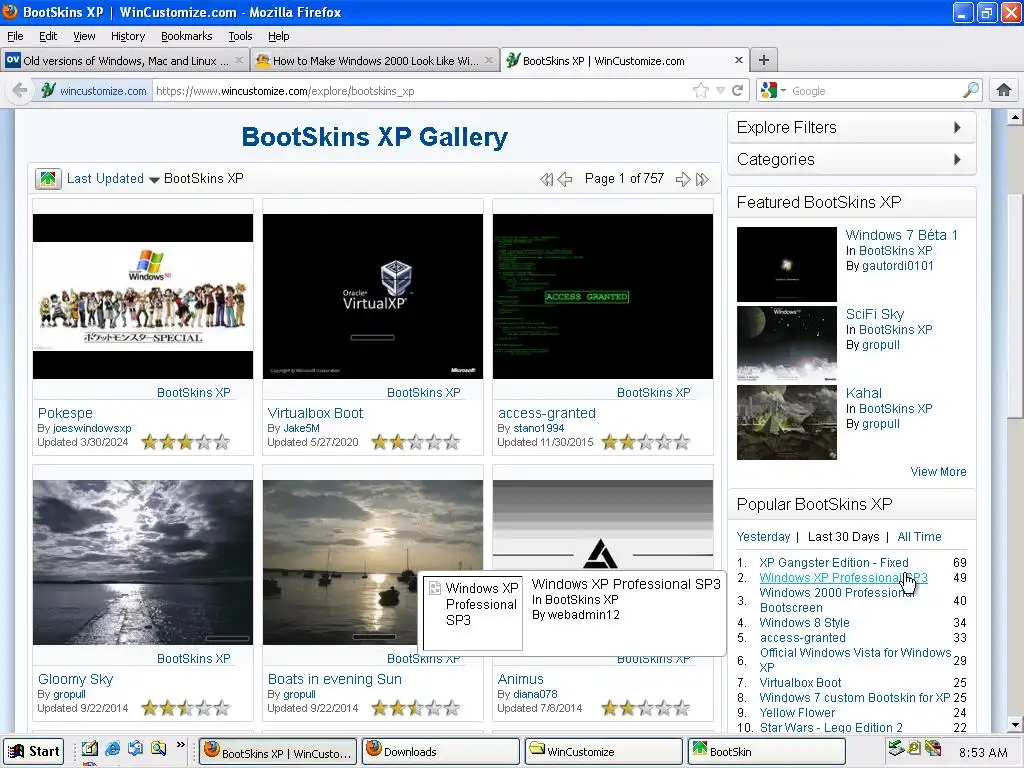The width and height of the screenshot is (1024, 768).
Task: Click View More under Featured BootSkins
Action: tap(938, 472)
